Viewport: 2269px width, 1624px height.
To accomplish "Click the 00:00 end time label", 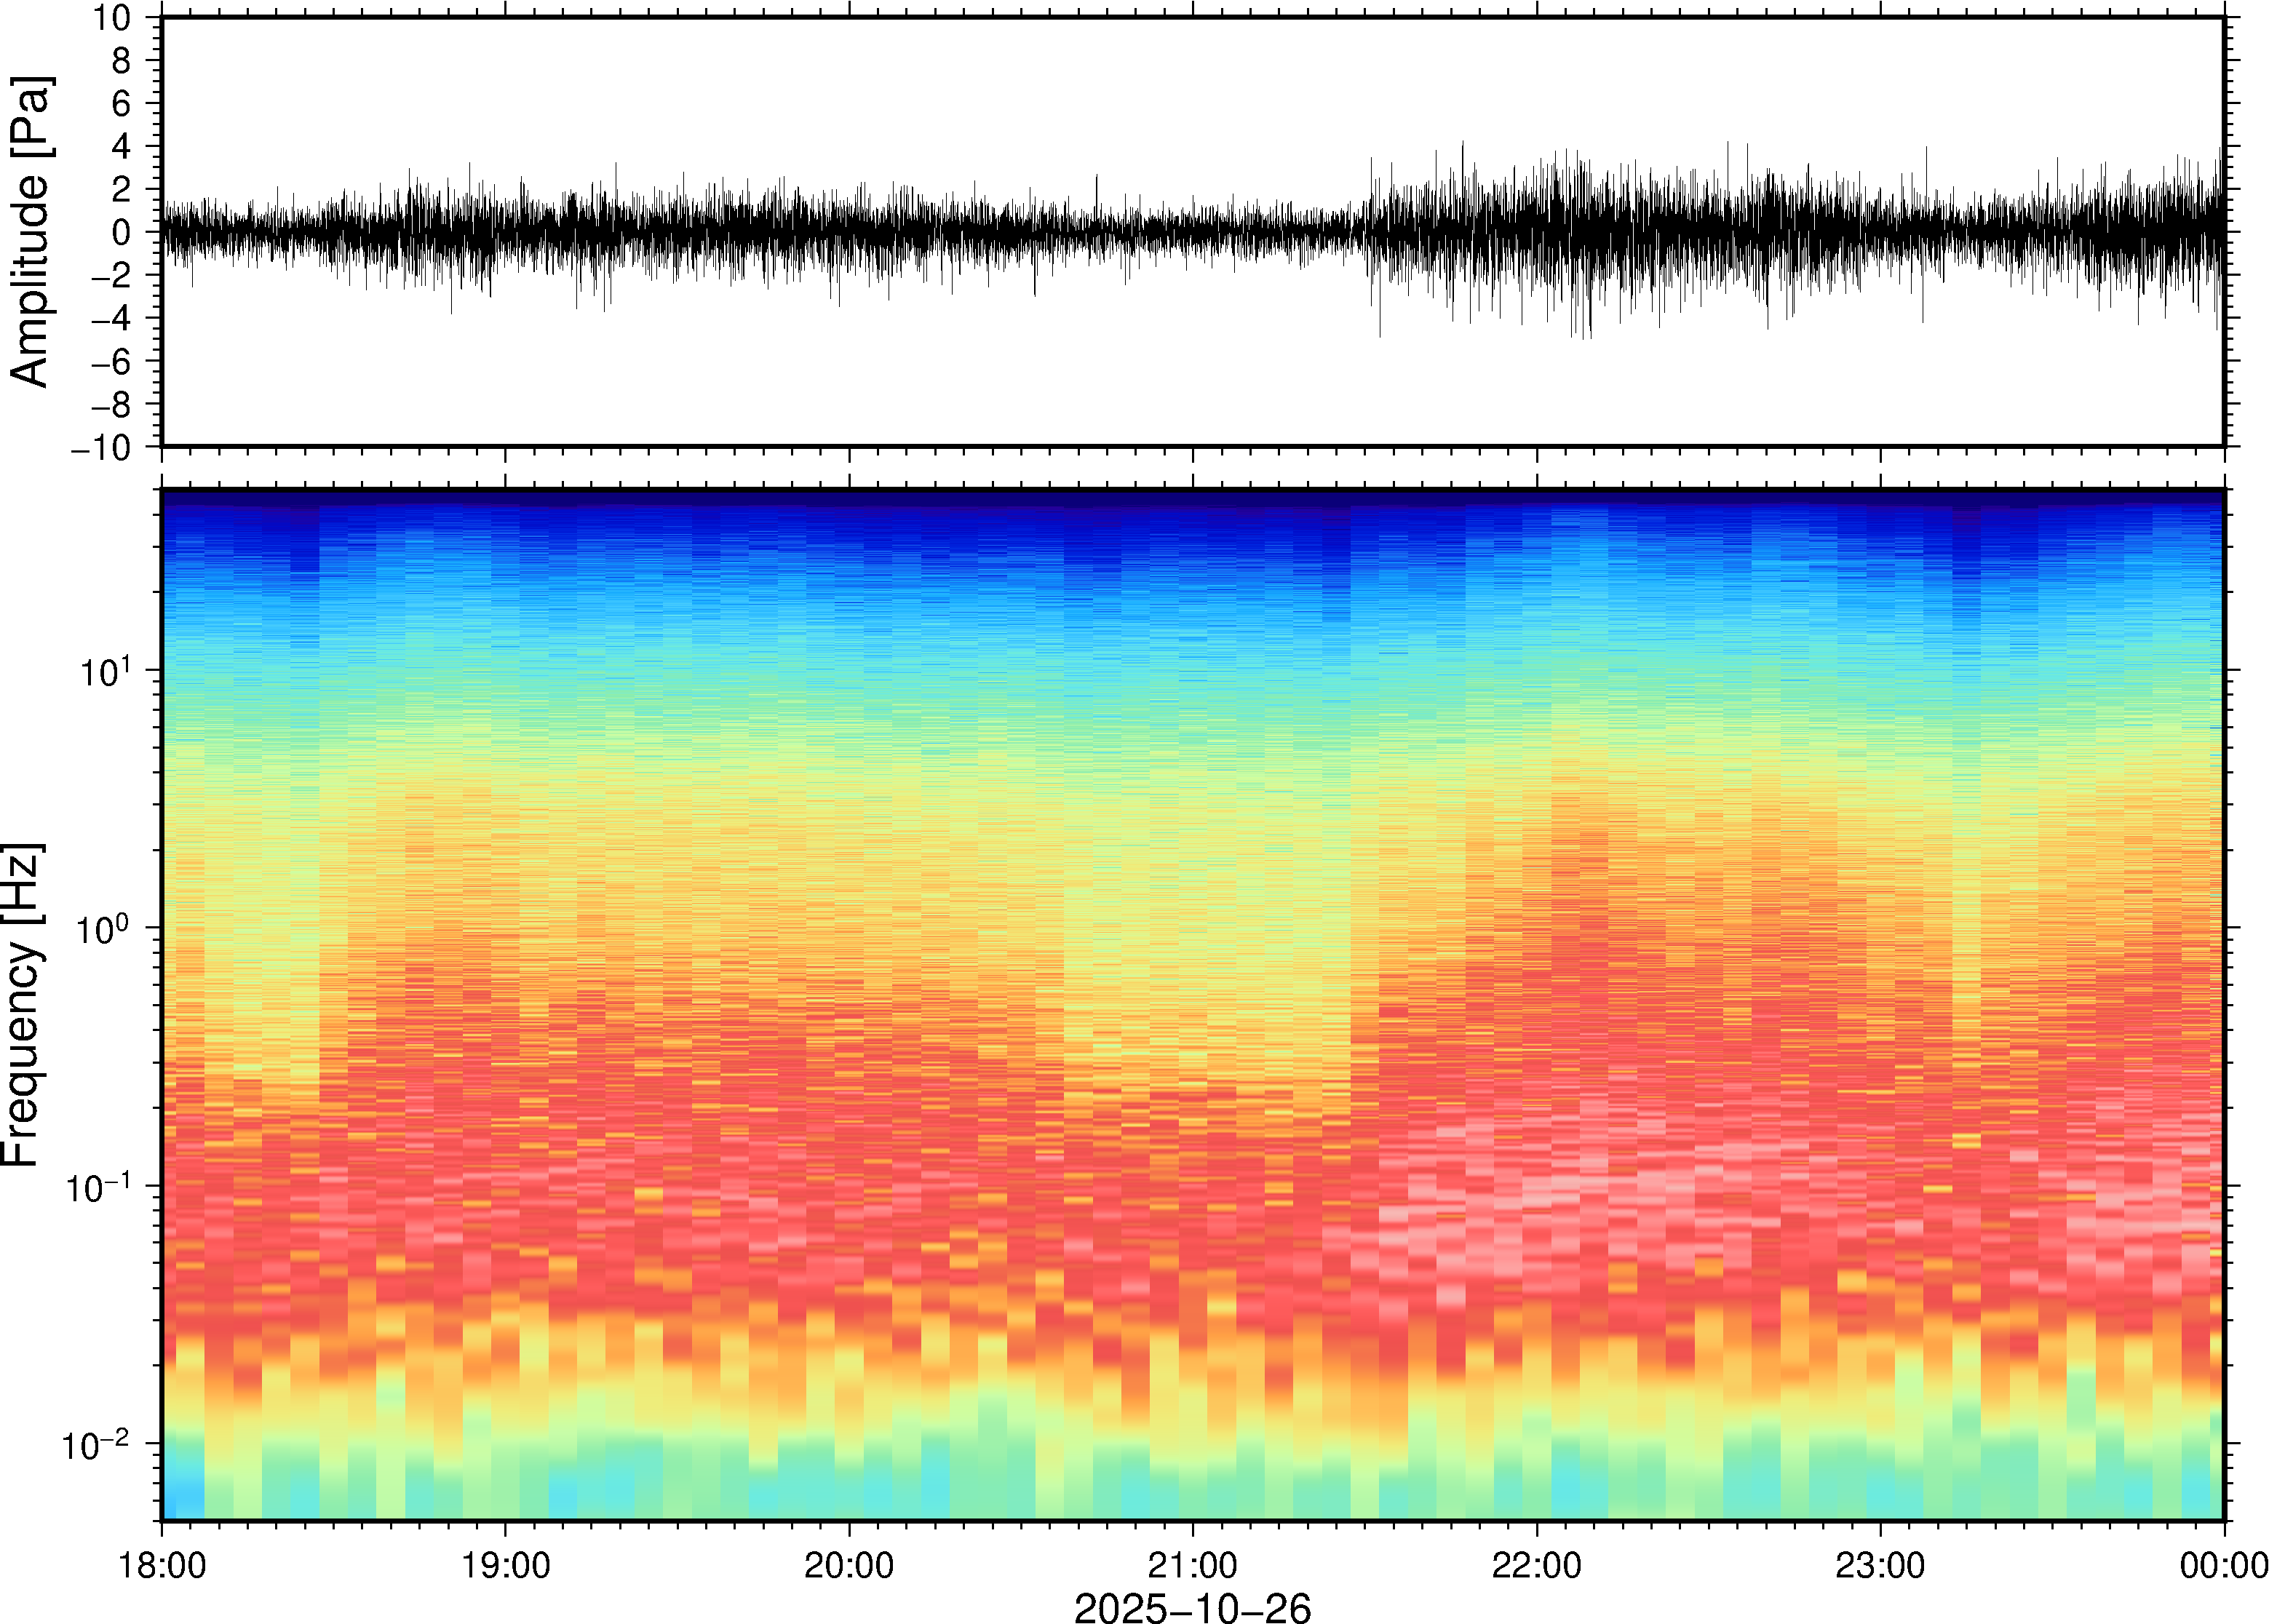I will pos(2223,1565).
